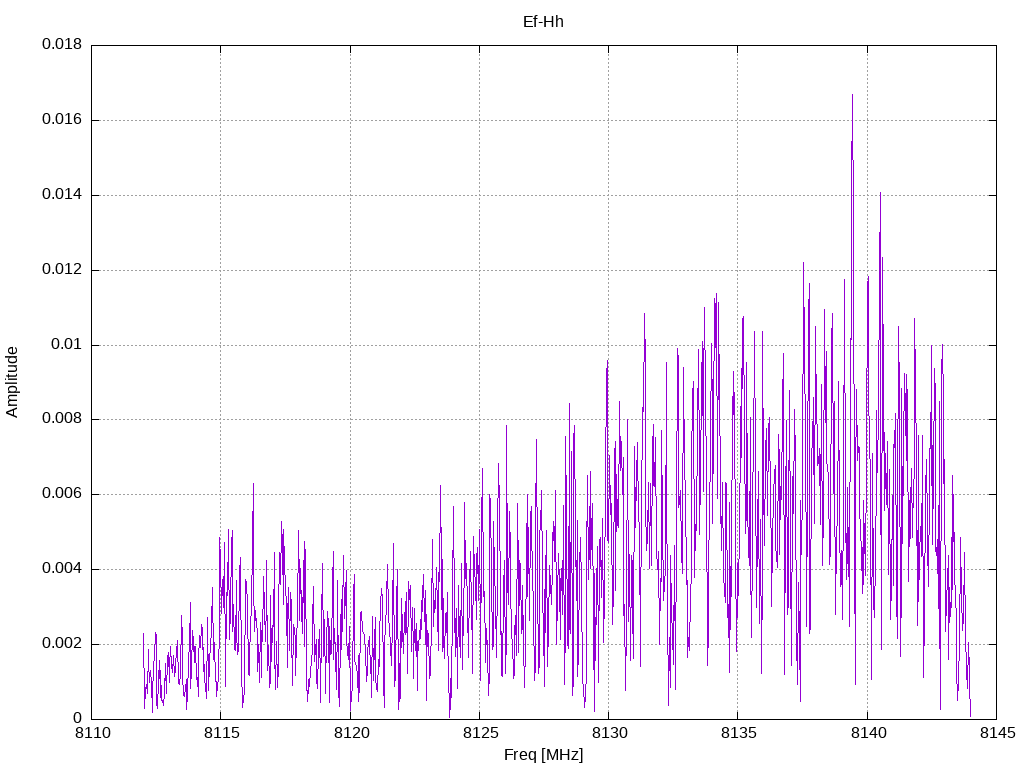Click x-axis tick label 8115

[222, 733]
